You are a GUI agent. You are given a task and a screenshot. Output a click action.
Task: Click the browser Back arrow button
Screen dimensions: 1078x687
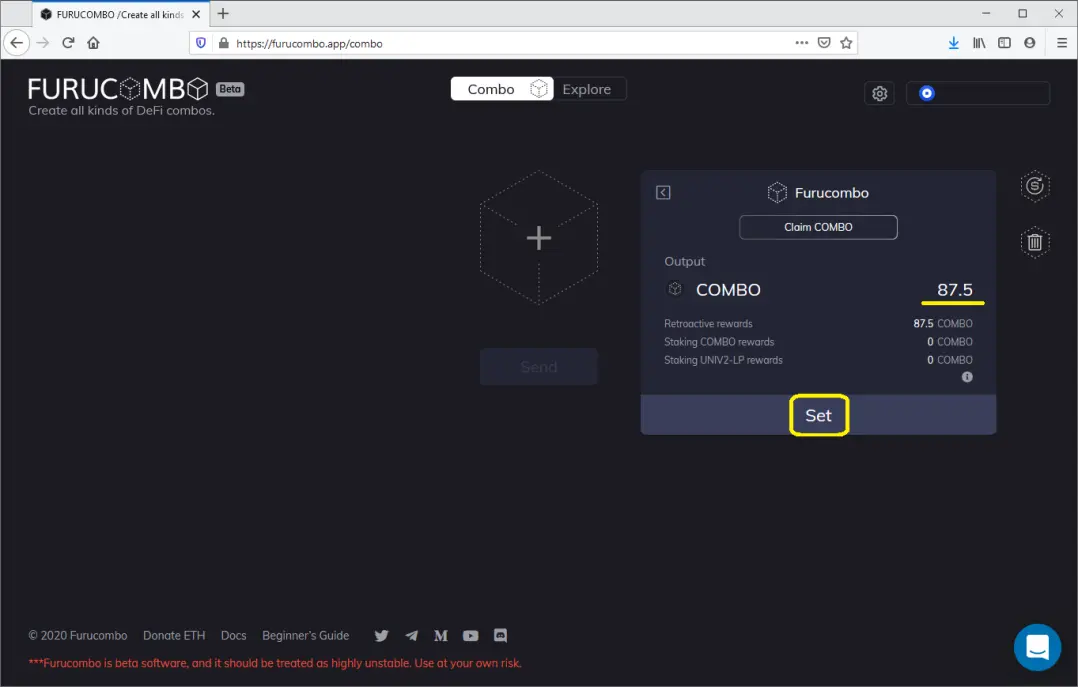pos(16,43)
